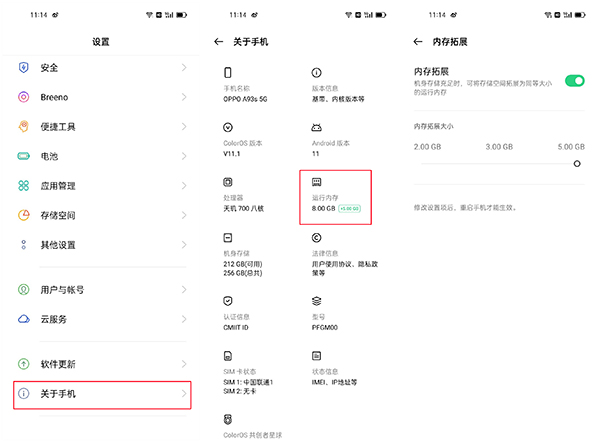Tap the Android robot icon

(317, 128)
